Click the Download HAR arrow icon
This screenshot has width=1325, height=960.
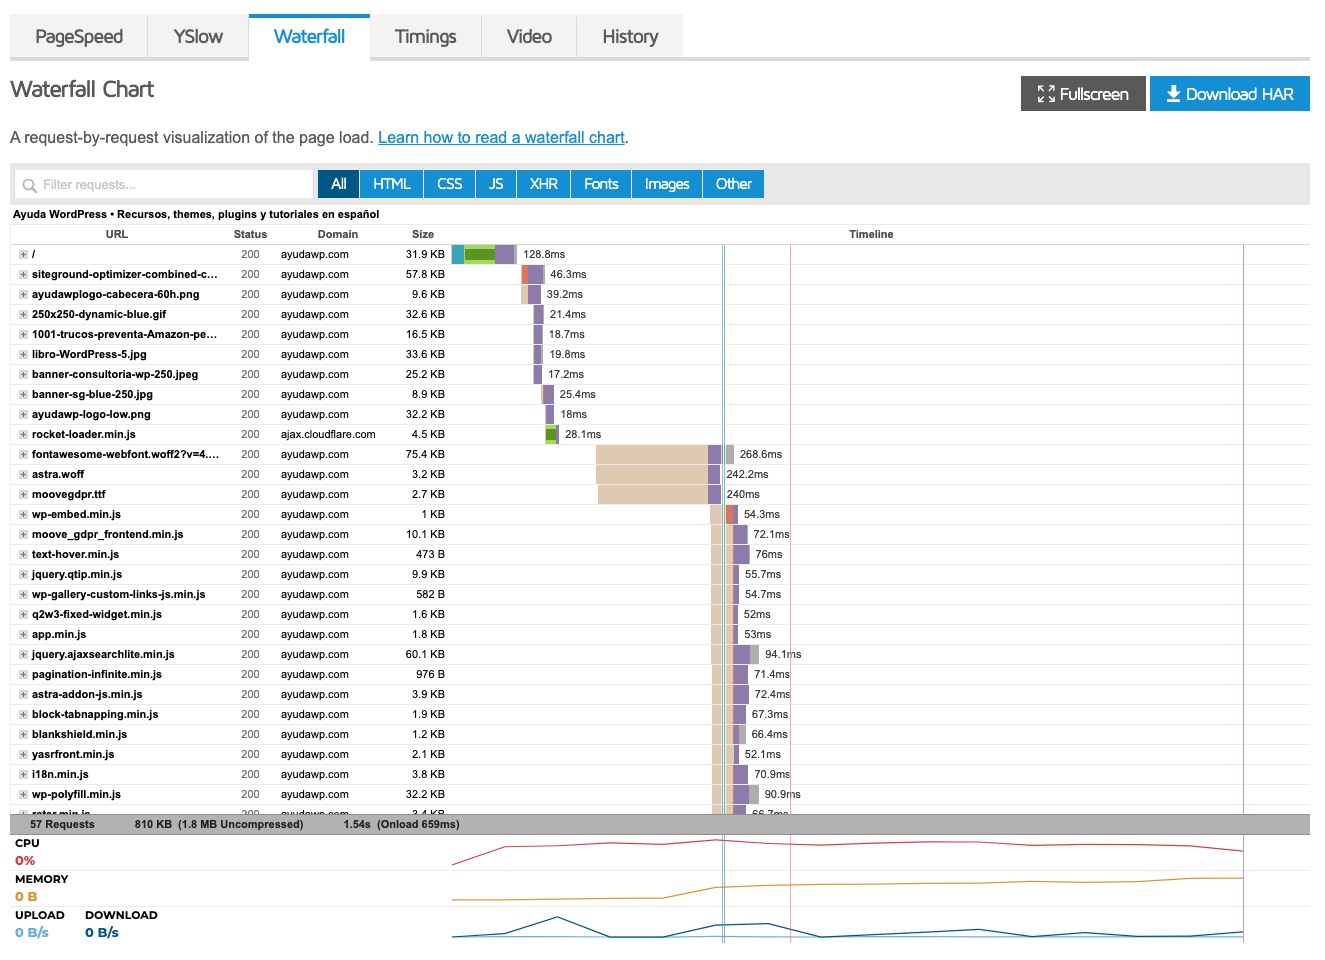click(1173, 94)
